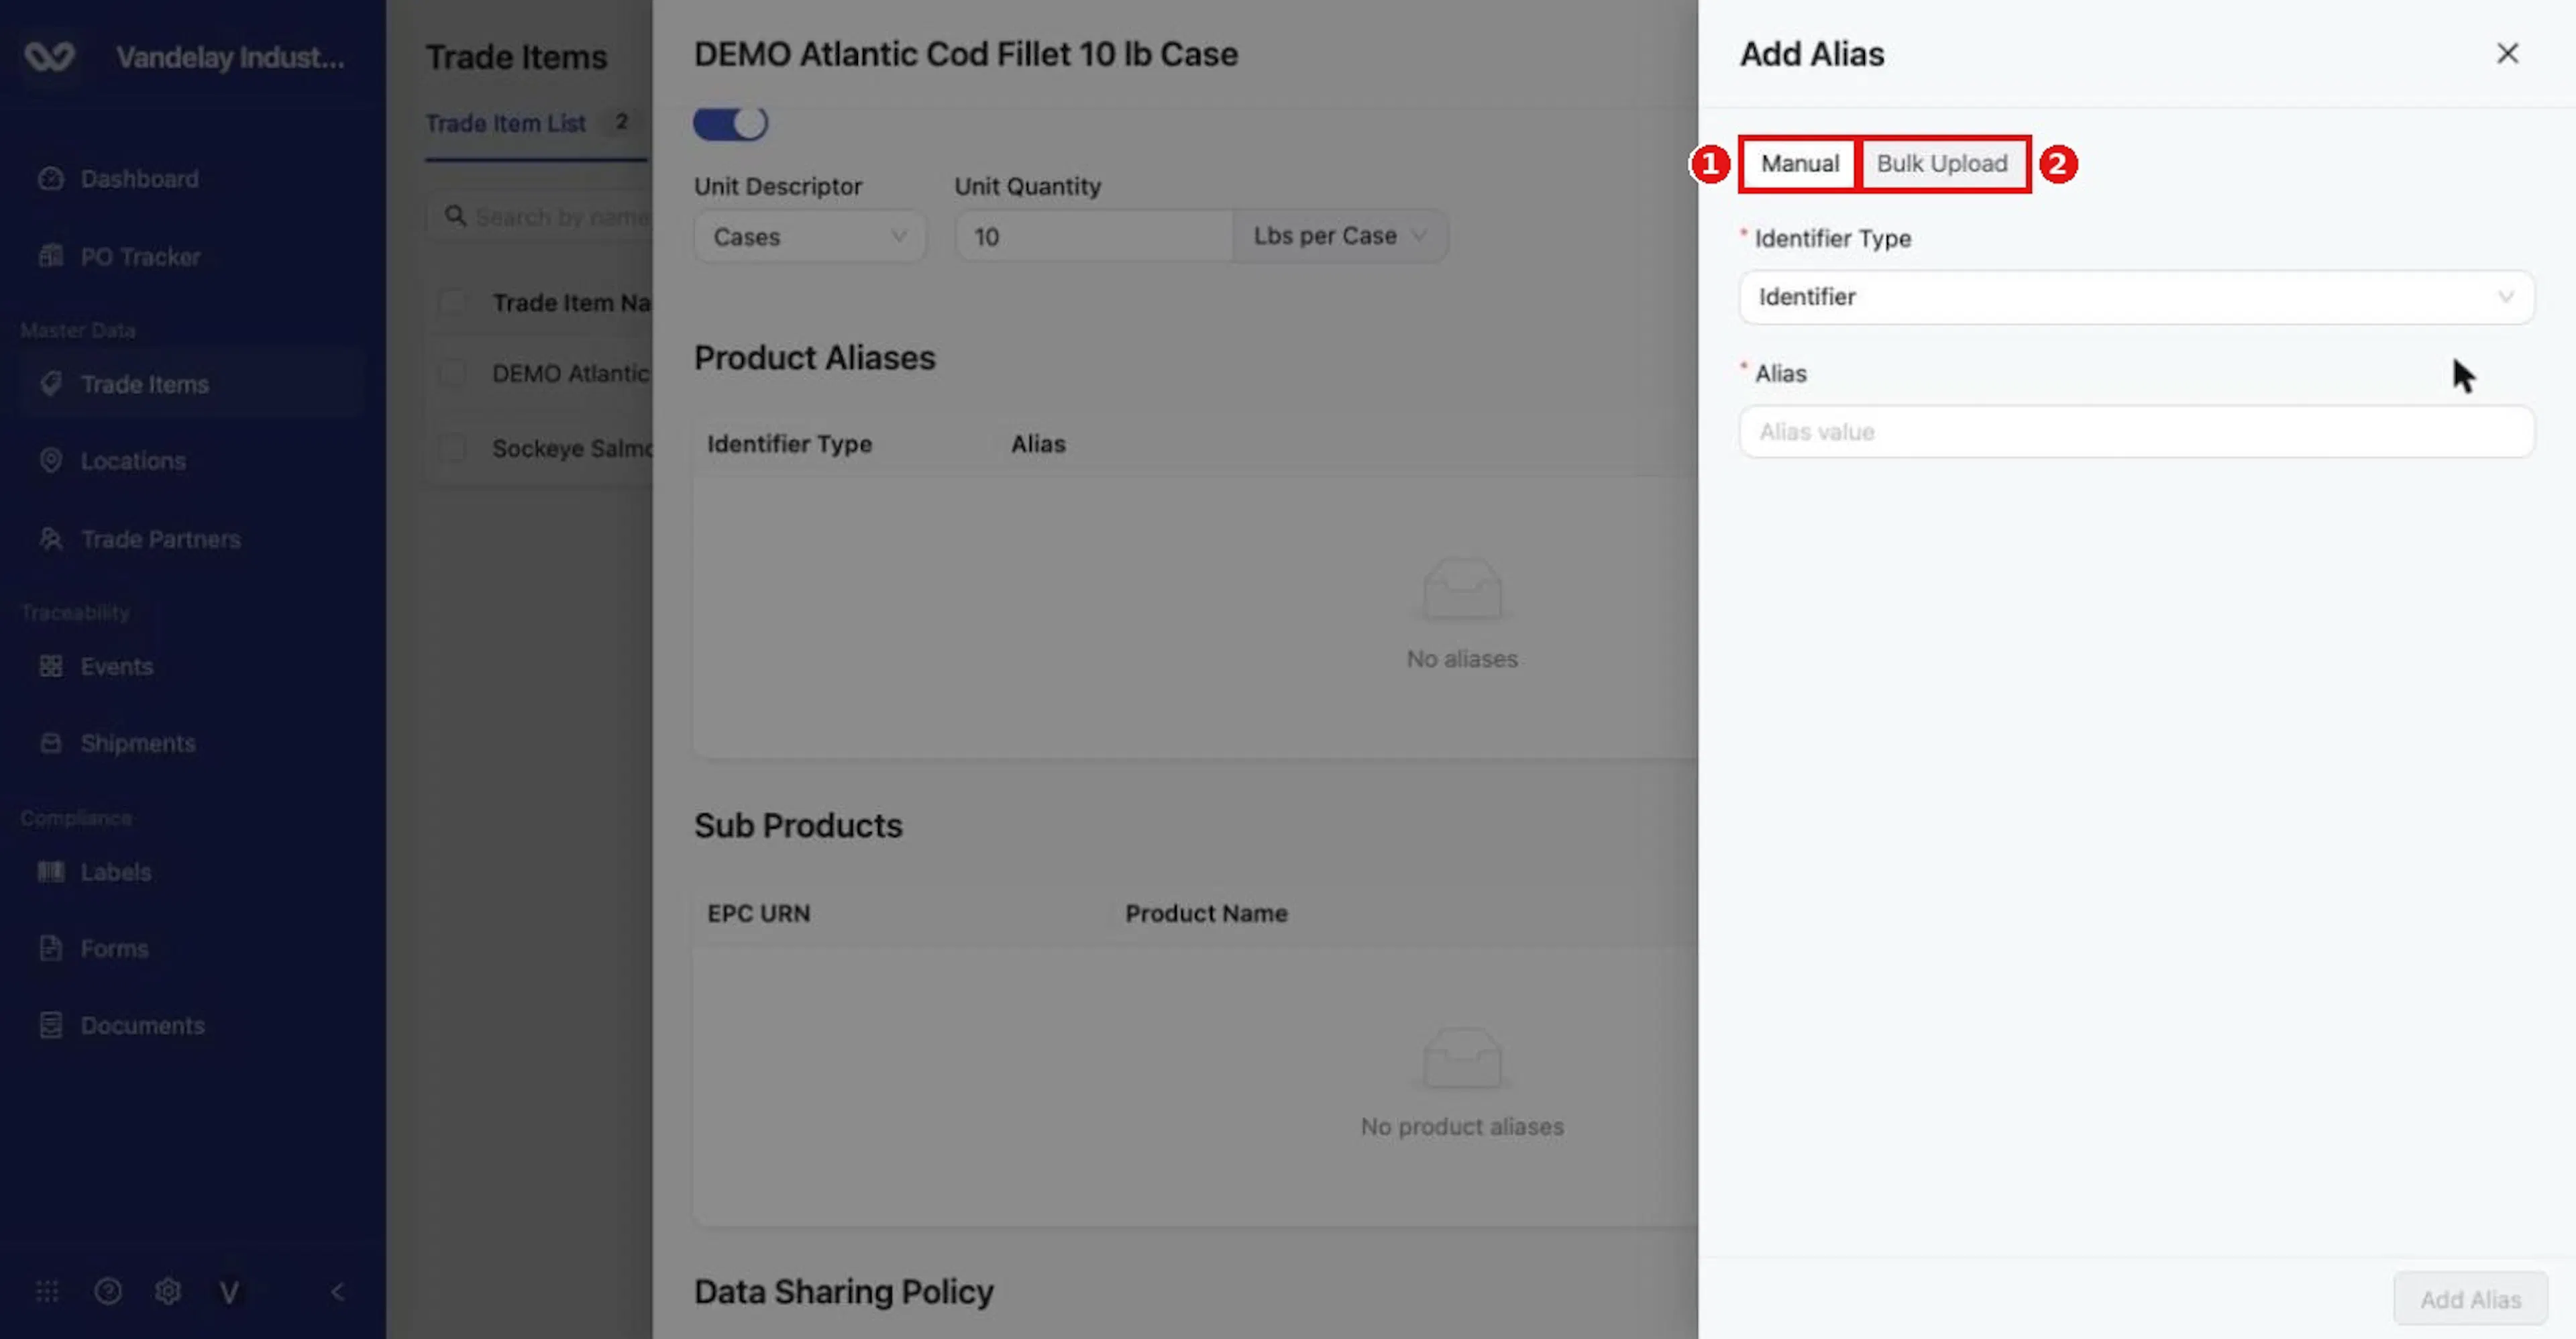The width and height of the screenshot is (2576, 1339).
Task: Check the header checkbox in Trade Item list
Action: coord(452,302)
